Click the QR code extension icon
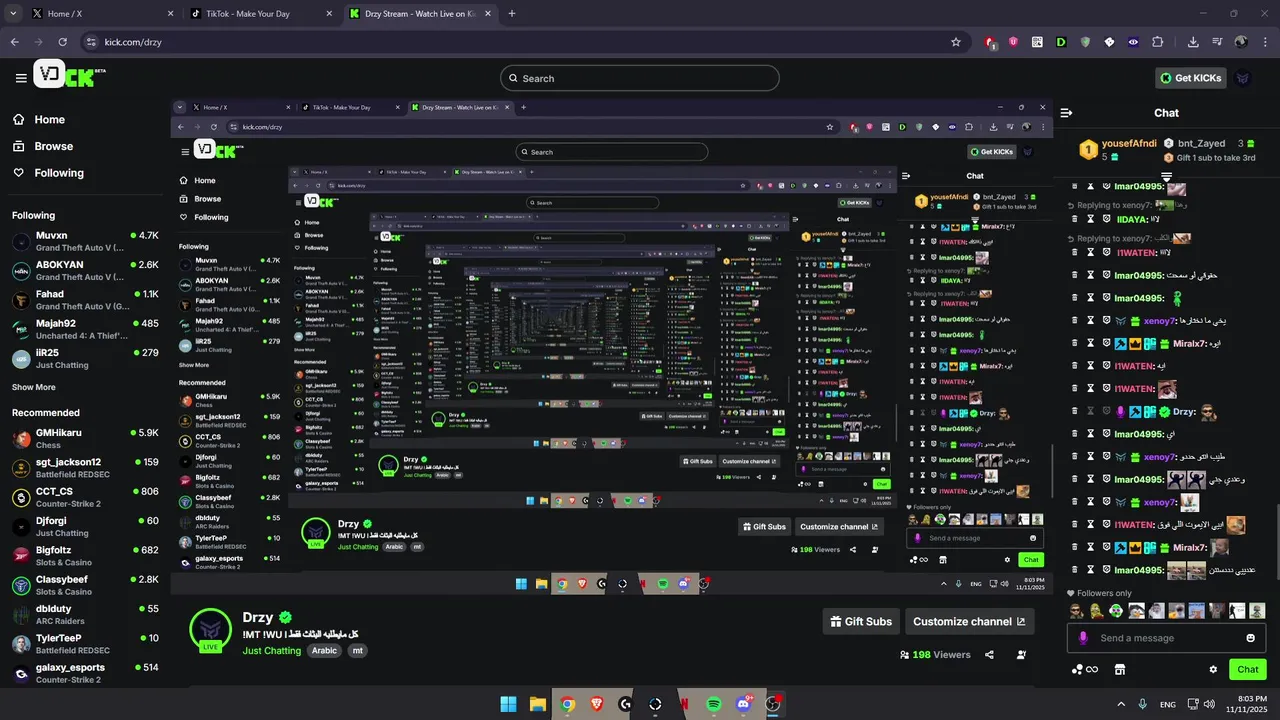This screenshot has height=720, width=1280. 1037,42
